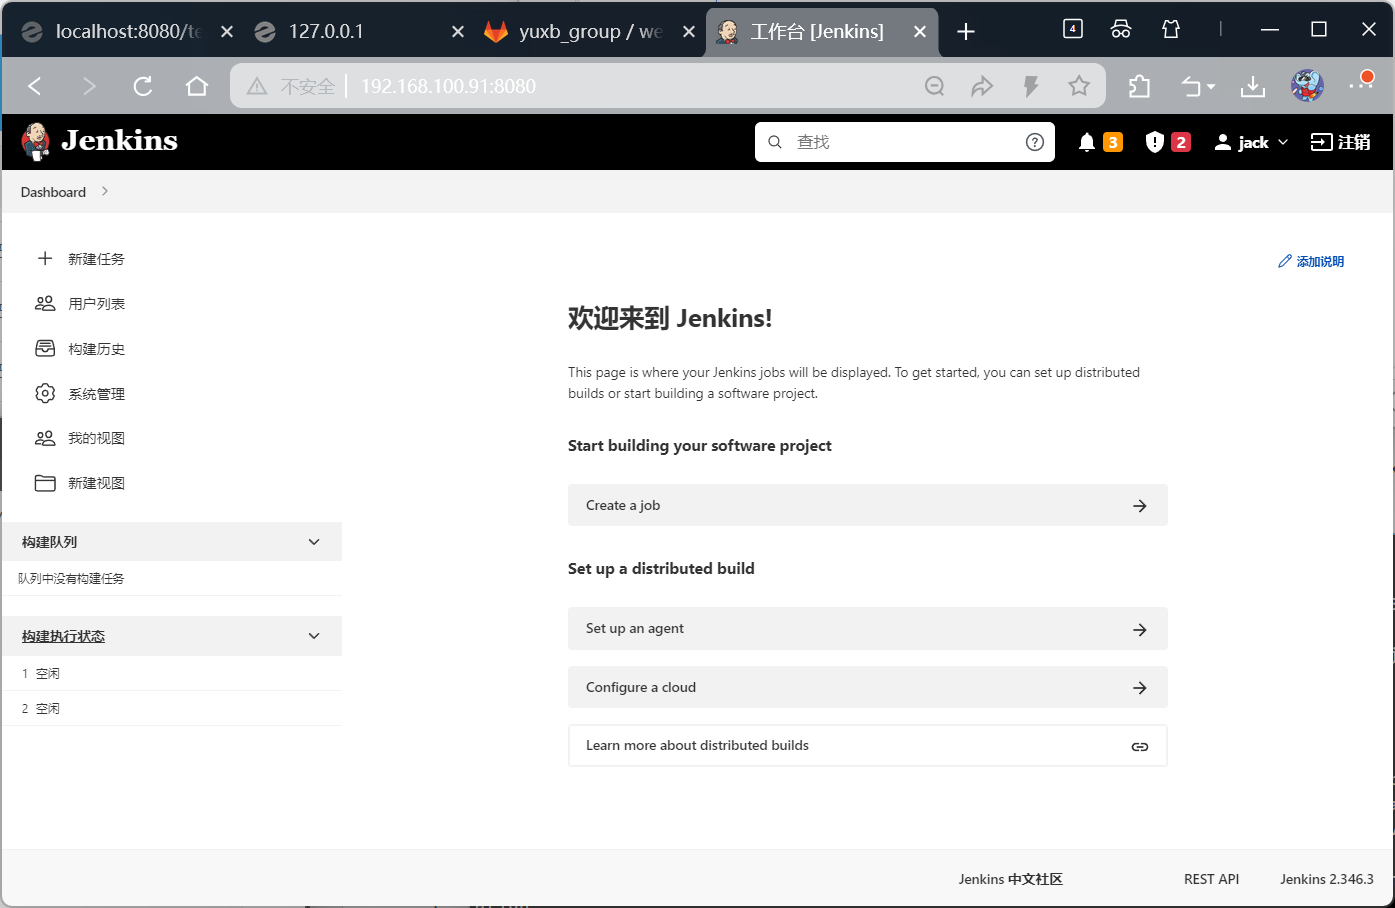Click the 添加说明 pencil icon

pyautogui.click(x=1285, y=261)
